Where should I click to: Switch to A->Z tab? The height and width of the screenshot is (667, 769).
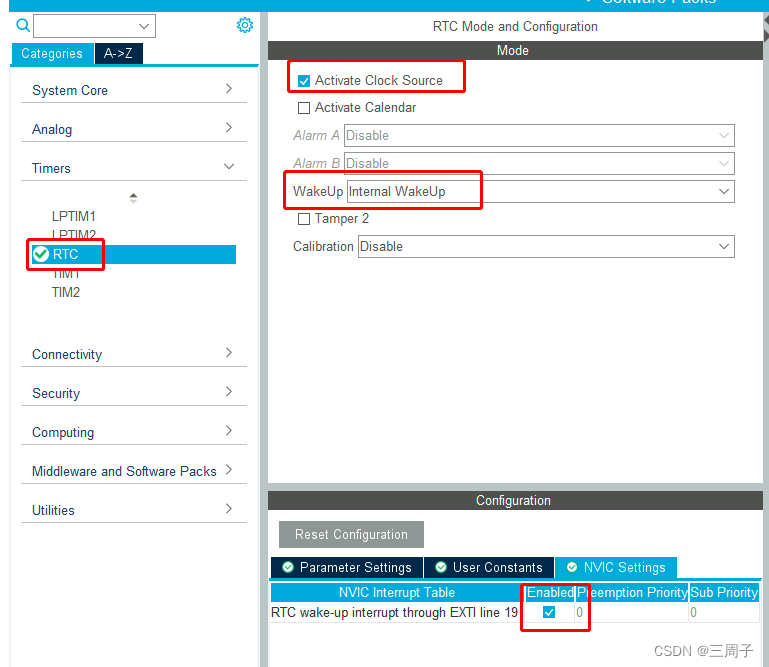pyautogui.click(x=119, y=53)
